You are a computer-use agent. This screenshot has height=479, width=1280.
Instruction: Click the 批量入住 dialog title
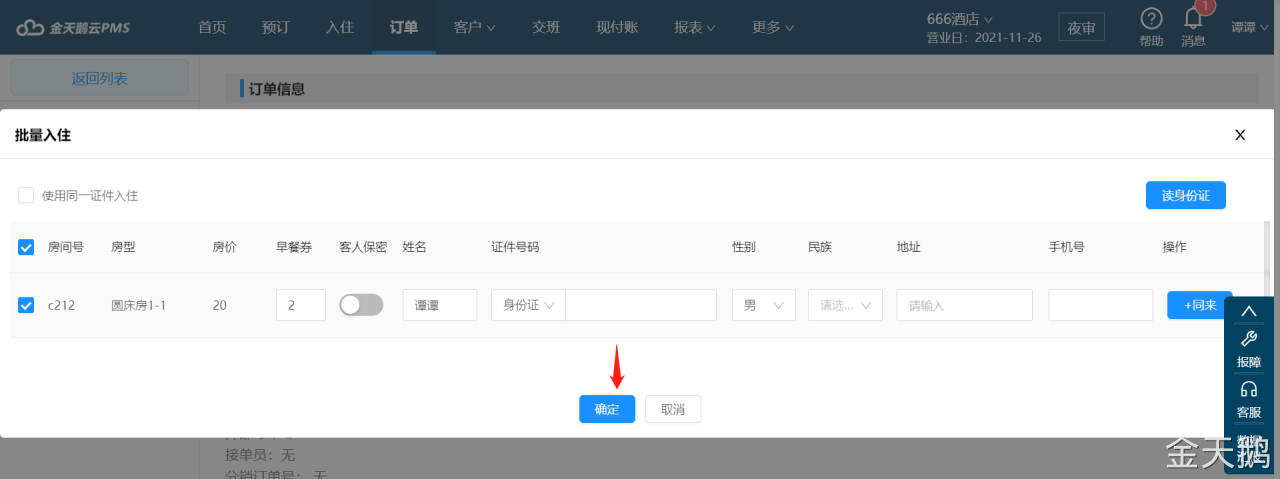coord(43,135)
